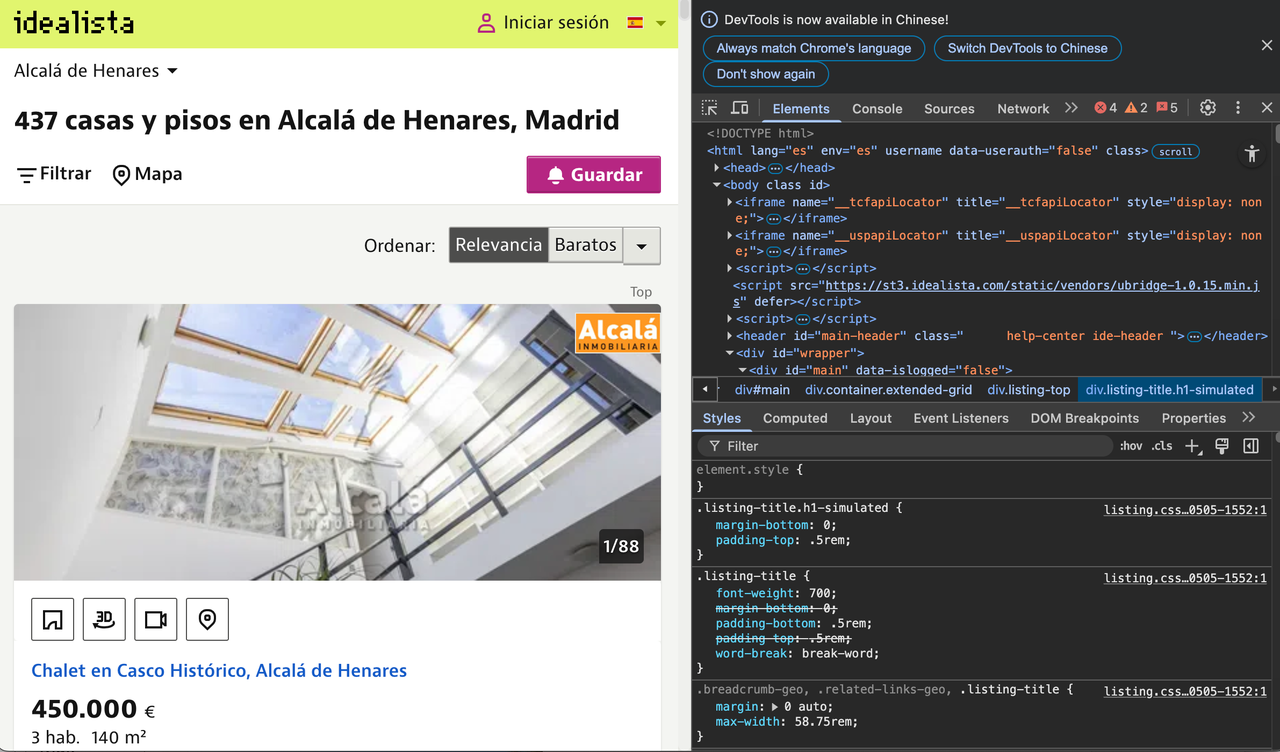Image resolution: width=1280 pixels, height=752 pixels.
Task: Switch to the Console tab
Action: click(x=877, y=109)
